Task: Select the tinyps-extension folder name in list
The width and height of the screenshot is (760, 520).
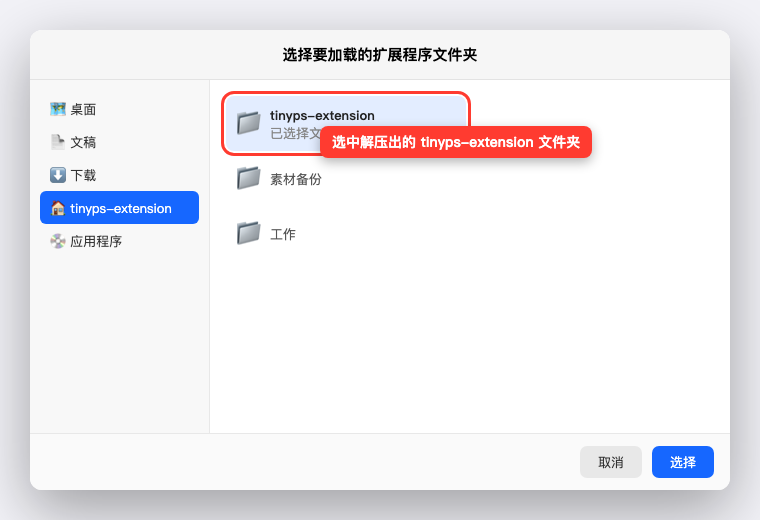Action: 322,115
